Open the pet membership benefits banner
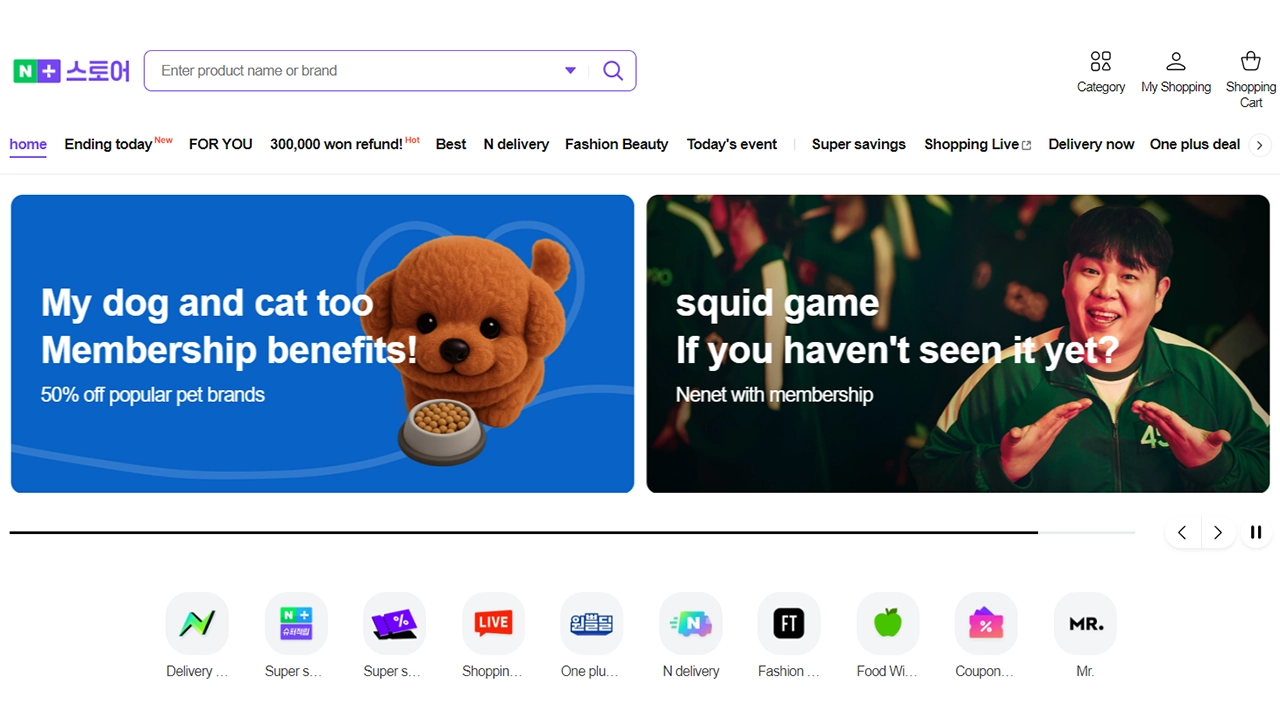 click(322, 344)
